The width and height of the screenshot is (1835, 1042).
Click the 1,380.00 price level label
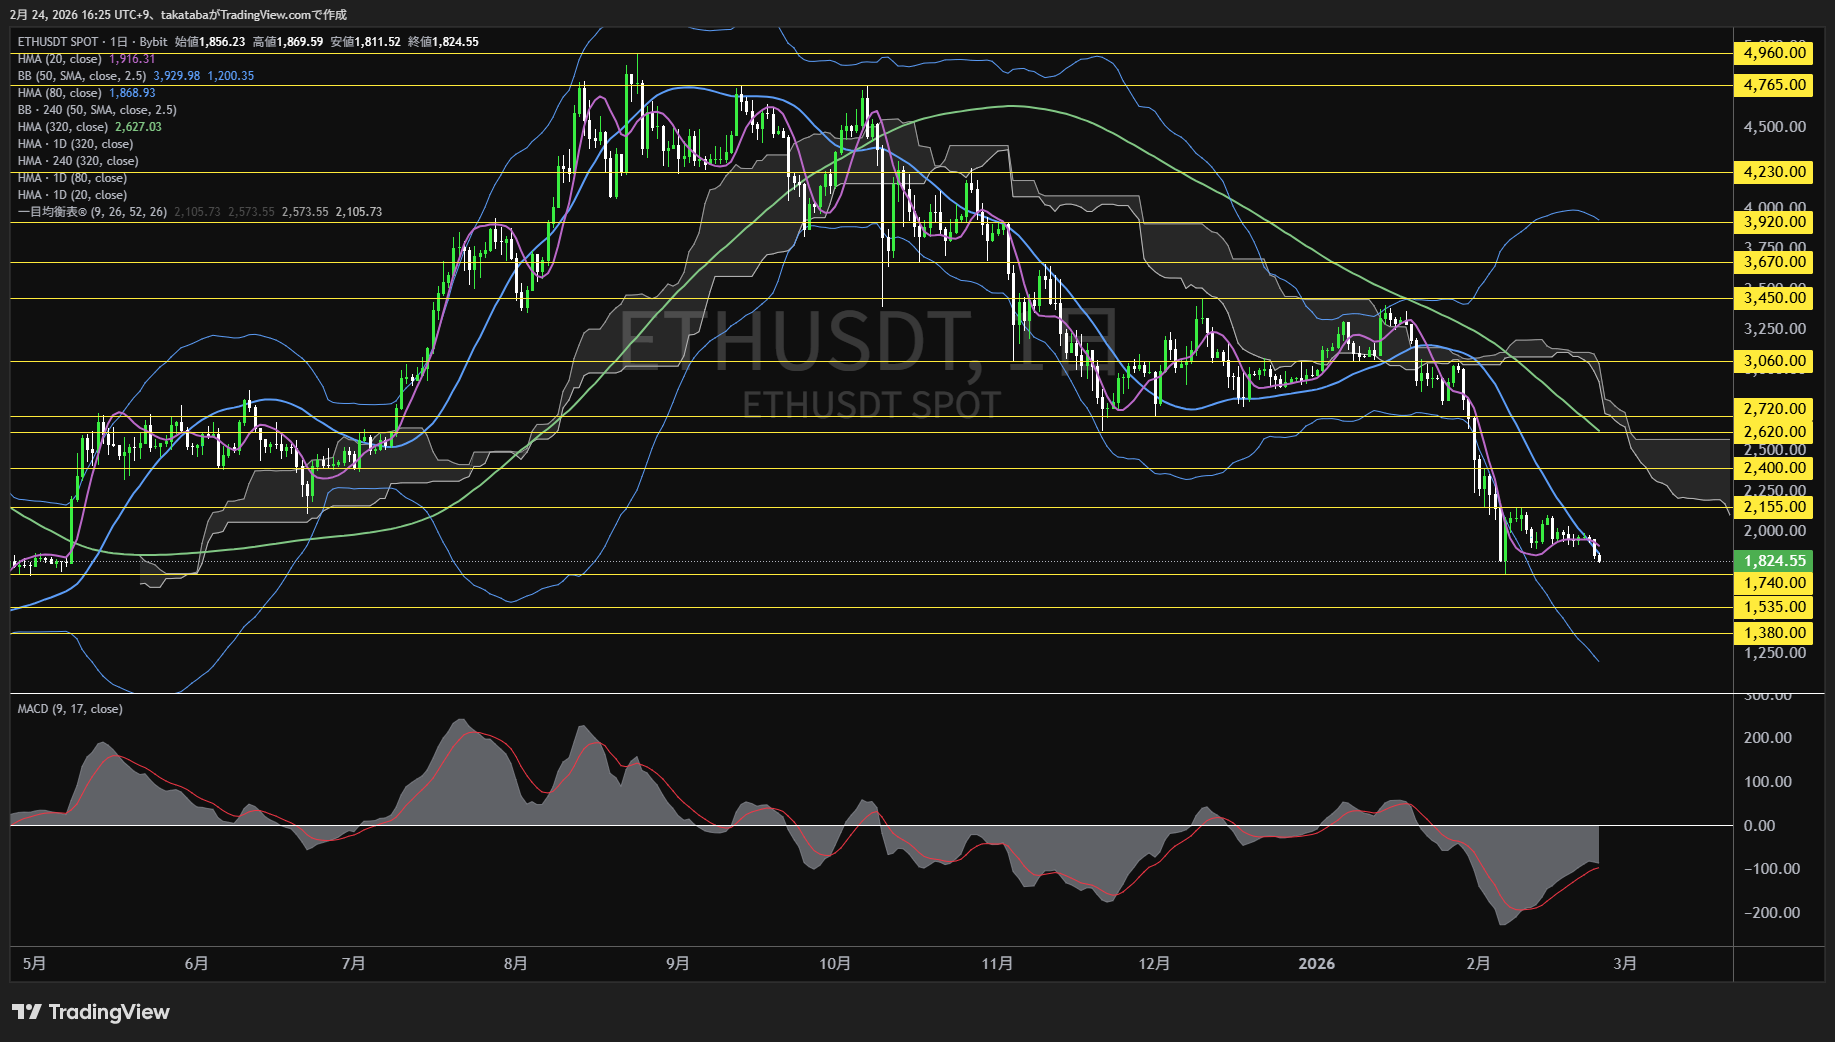click(1774, 633)
